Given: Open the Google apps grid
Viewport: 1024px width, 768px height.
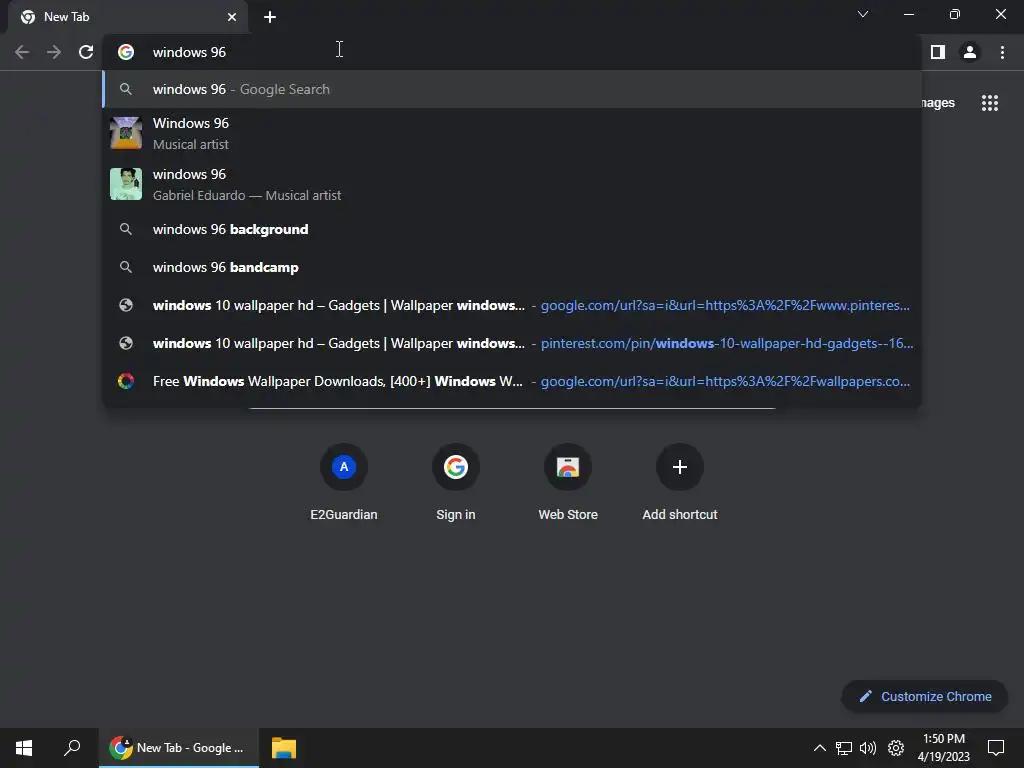Looking at the screenshot, I should pos(990,103).
